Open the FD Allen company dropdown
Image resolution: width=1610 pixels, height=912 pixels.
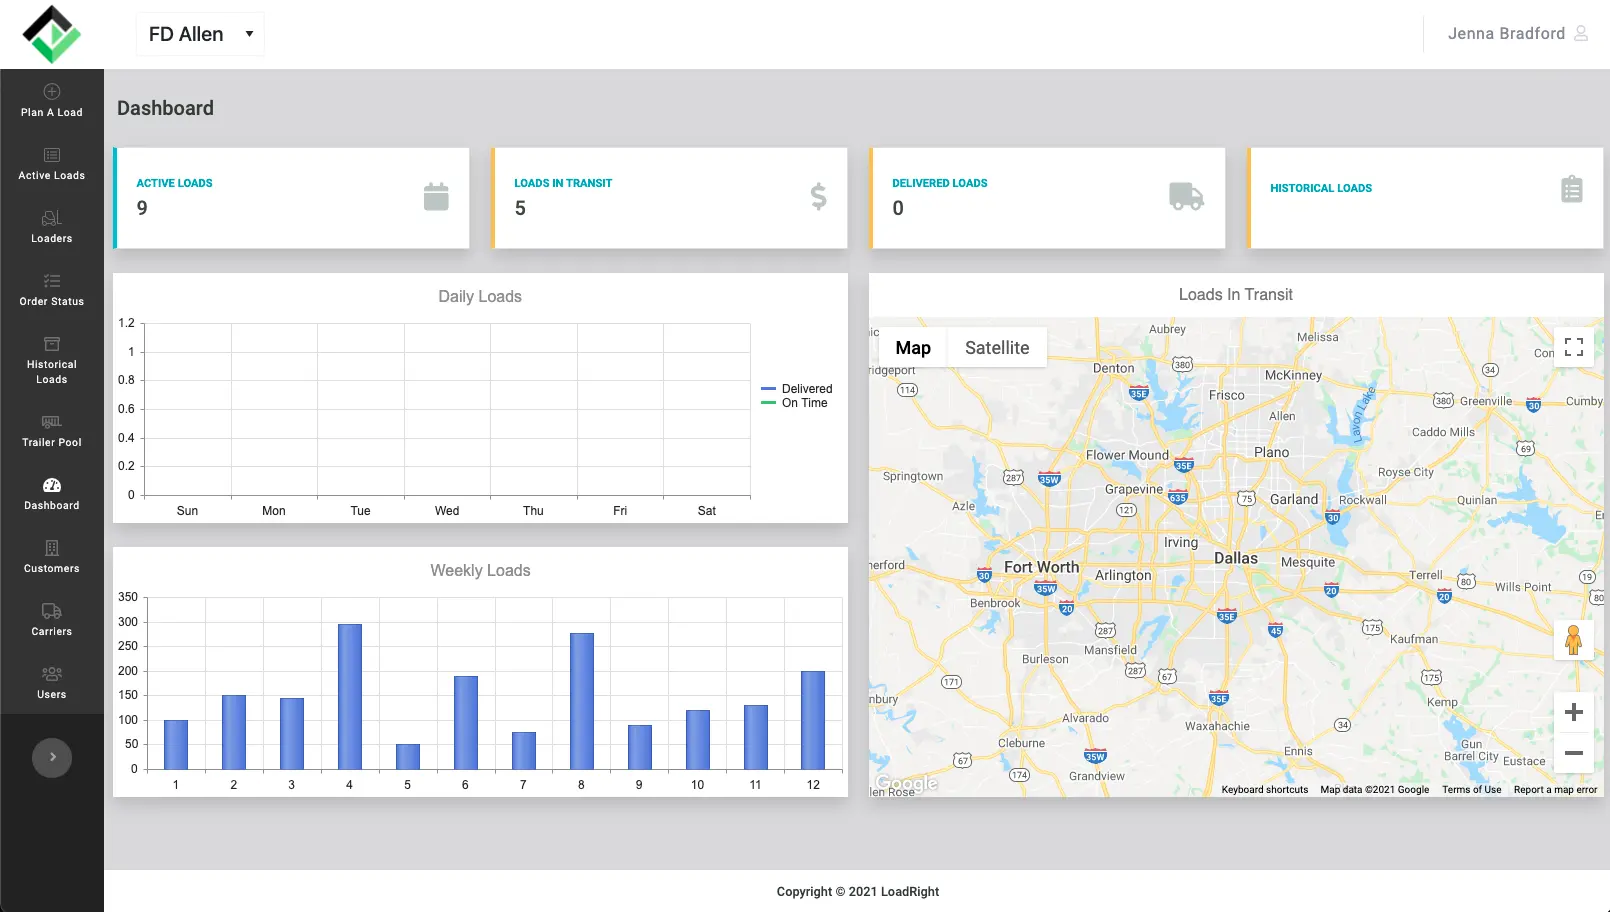(x=199, y=33)
